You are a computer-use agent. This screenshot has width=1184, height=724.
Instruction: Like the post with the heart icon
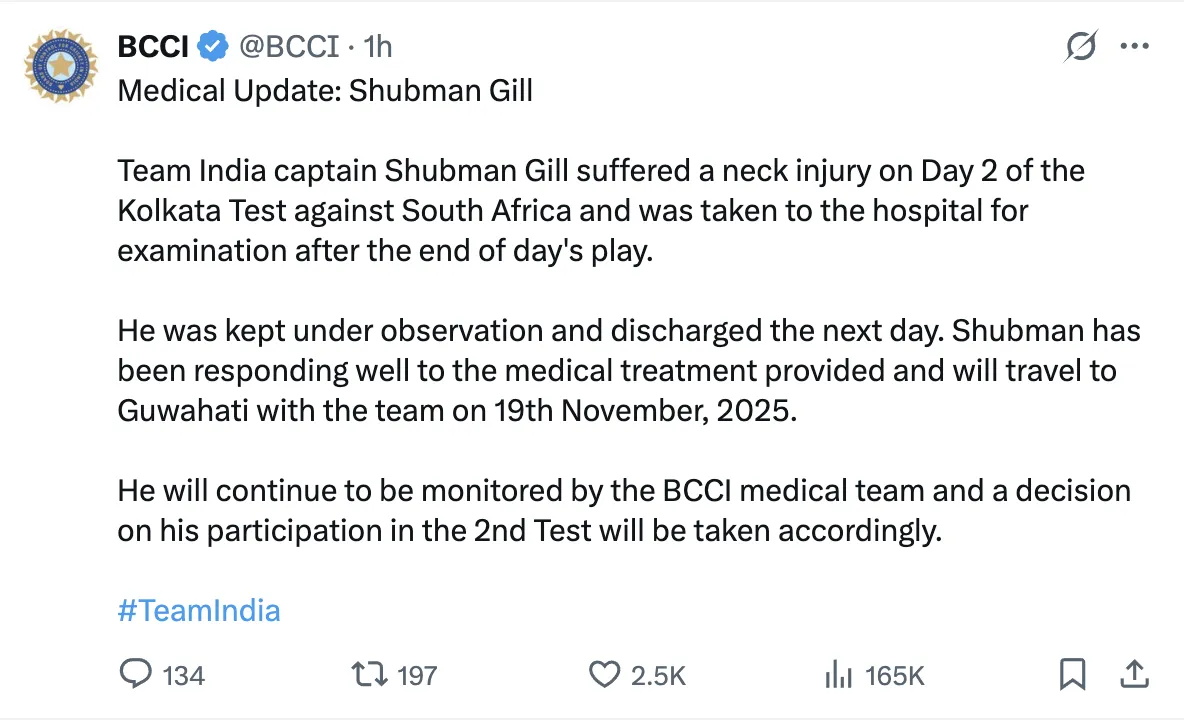pyautogui.click(x=603, y=675)
